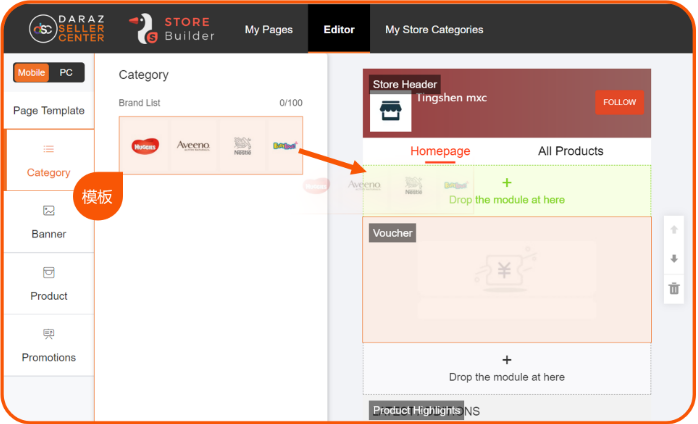
Task: Open the Promotions module section
Action: [x=49, y=345]
